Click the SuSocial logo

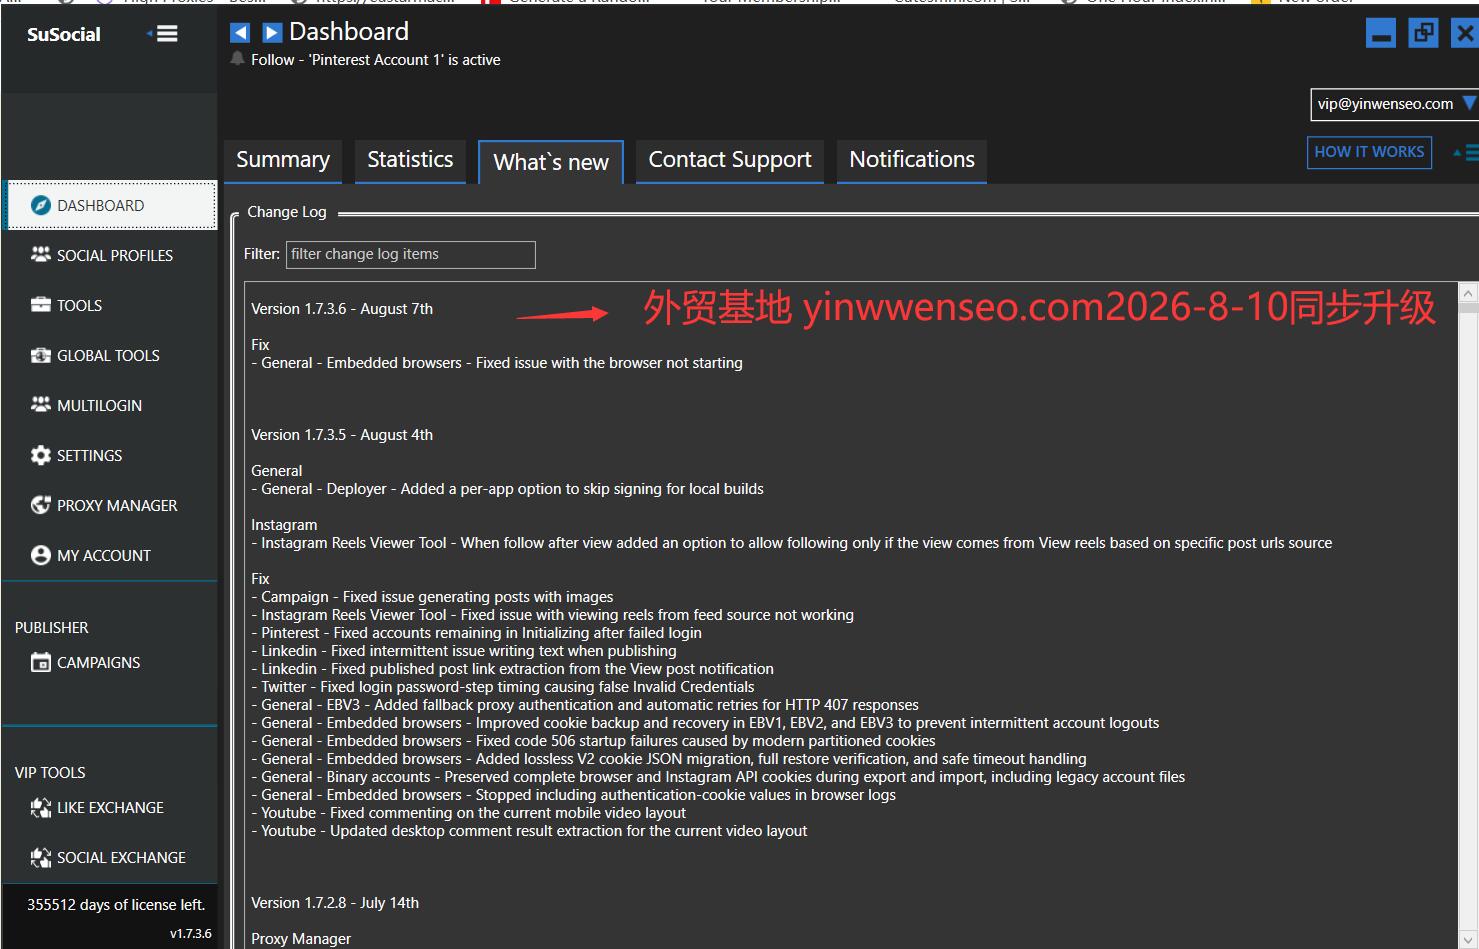coord(64,34)
